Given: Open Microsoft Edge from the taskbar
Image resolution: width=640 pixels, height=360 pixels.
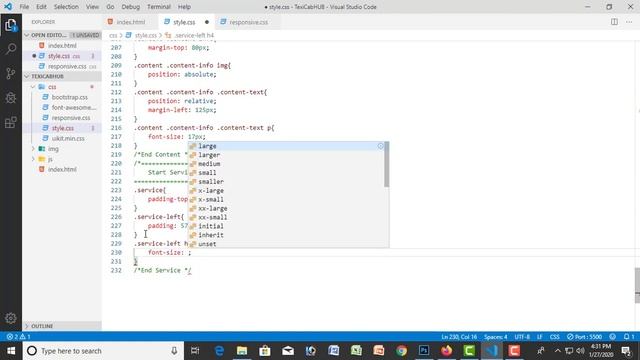Looking at the screenshot, I should 219,351.
